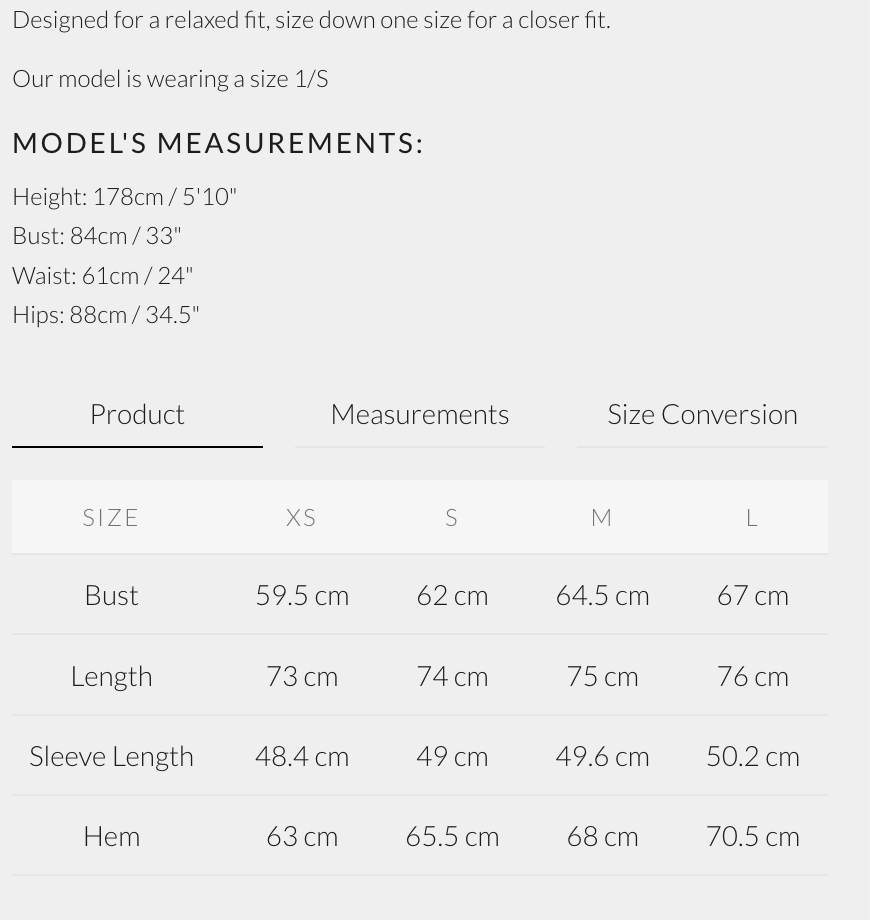Click the 'Our model is wearing' text
This screenshot has height=920, width=870.
[170, 79]
